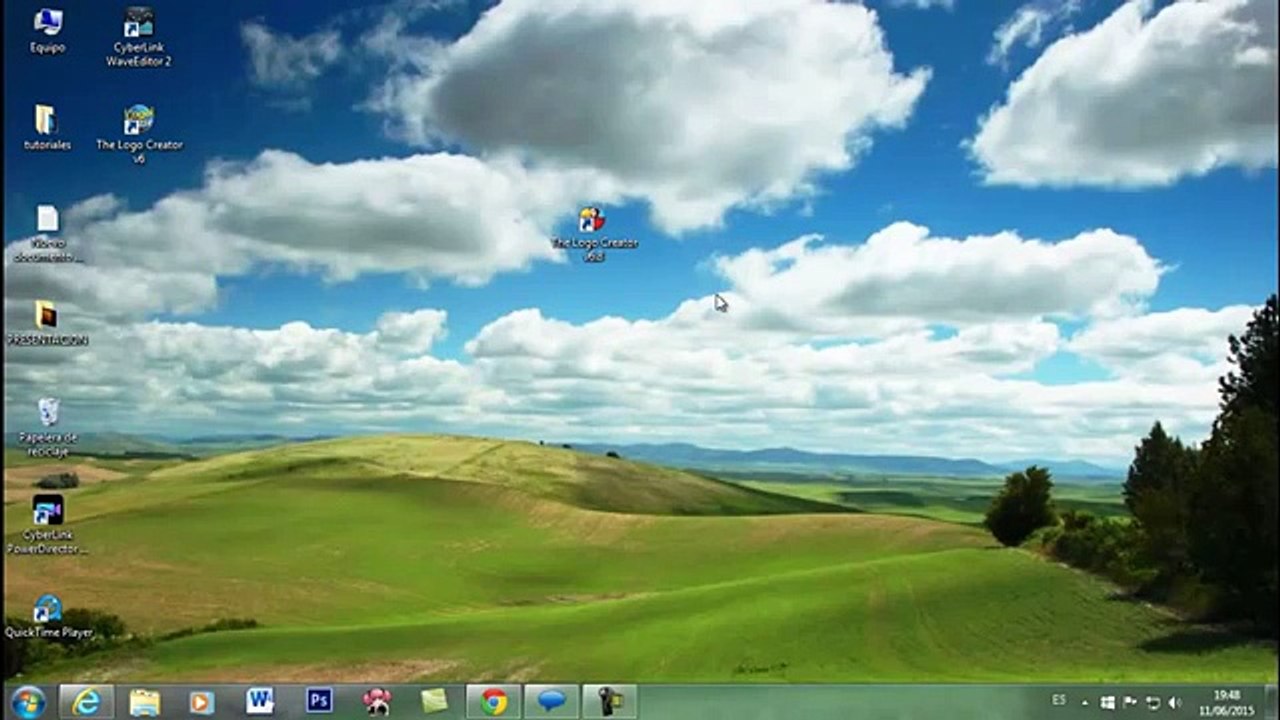Viewport: 1280px width, 720px height.
Task: Open the Action Center flag icon
Action: click(x=1130, y=702)
